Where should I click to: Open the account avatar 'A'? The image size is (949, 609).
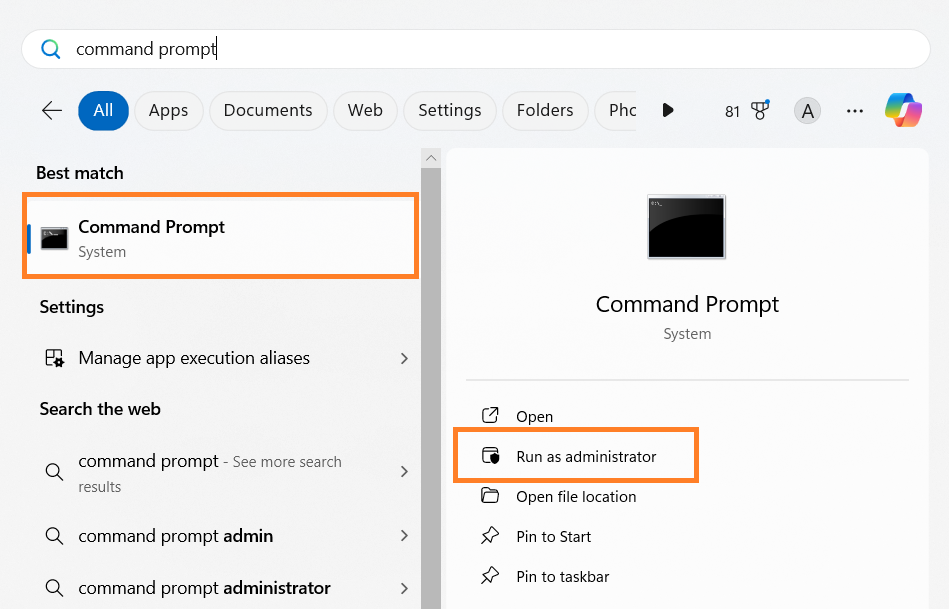pos(807,111)
